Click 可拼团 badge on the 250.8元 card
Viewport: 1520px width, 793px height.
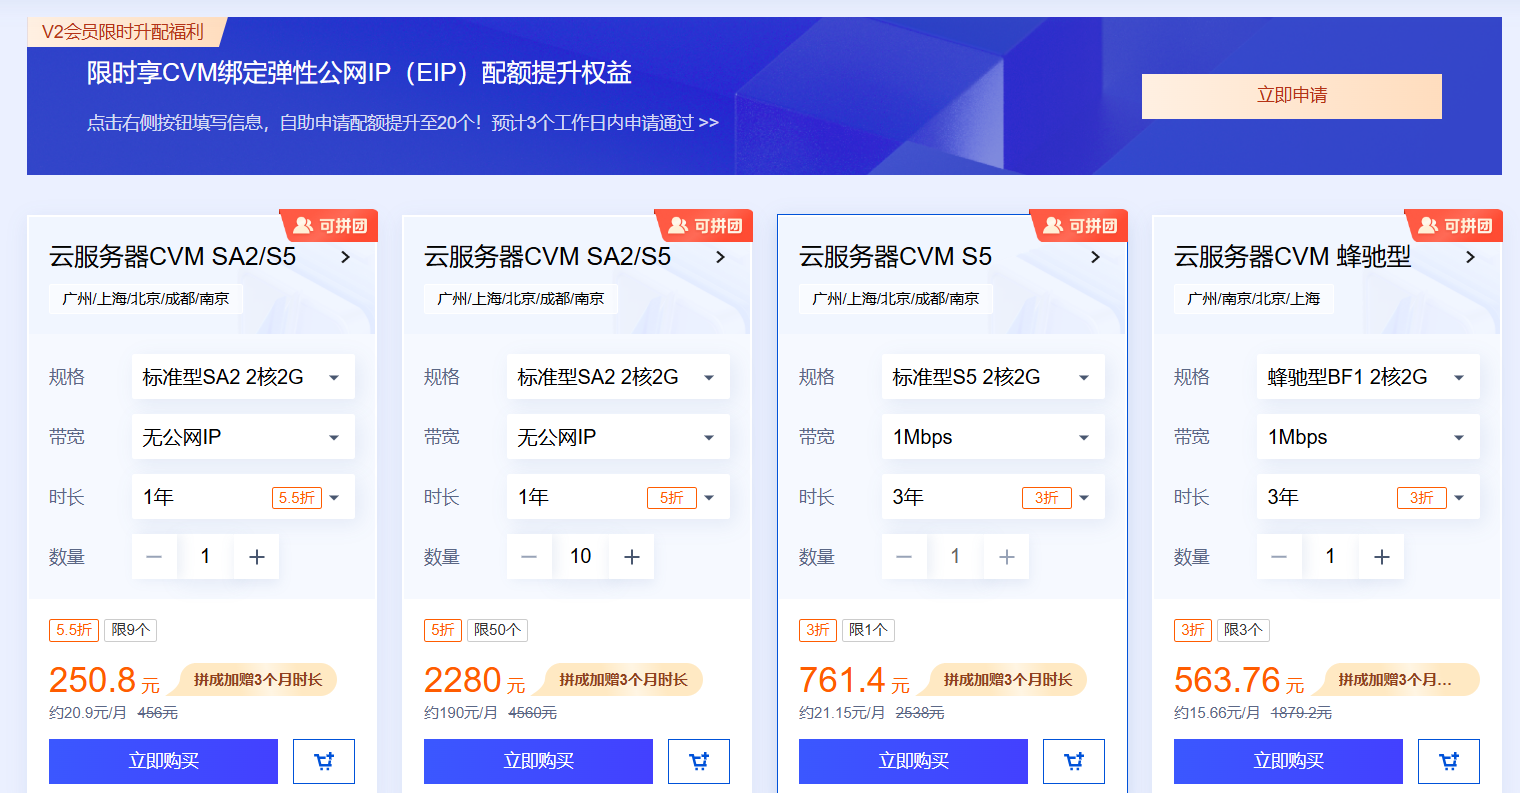coord(329,226)
